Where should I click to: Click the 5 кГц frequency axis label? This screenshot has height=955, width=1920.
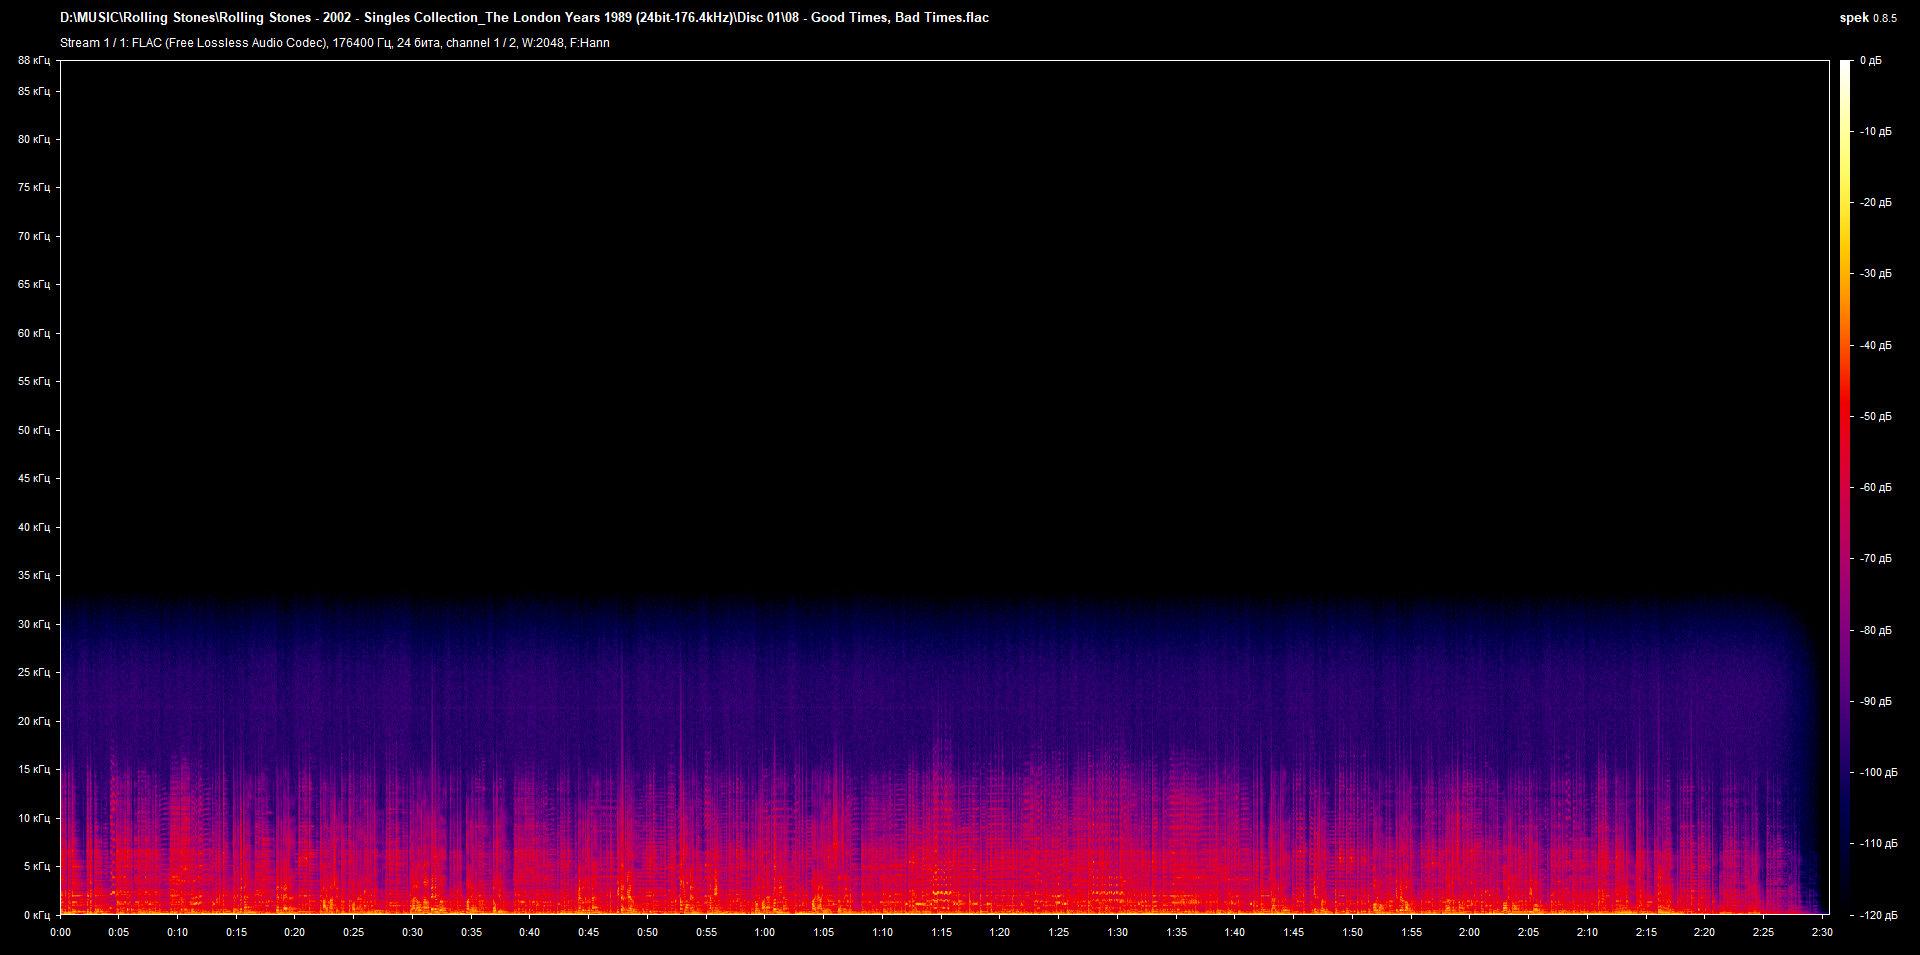click(x=38, y=868)
